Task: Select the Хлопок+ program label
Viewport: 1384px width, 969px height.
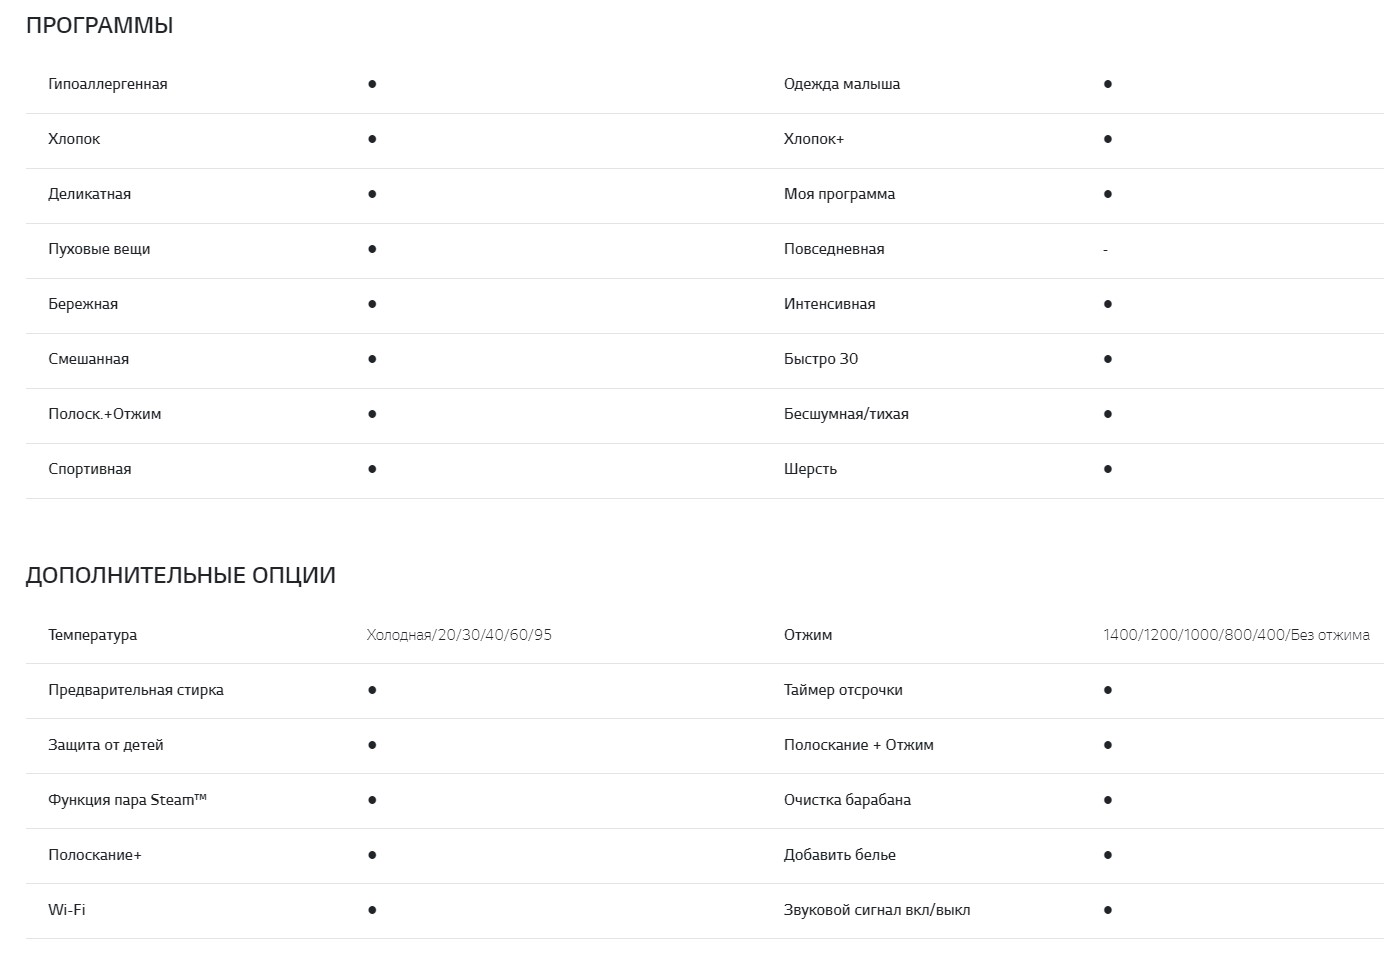Action: [x=813, y=139]
